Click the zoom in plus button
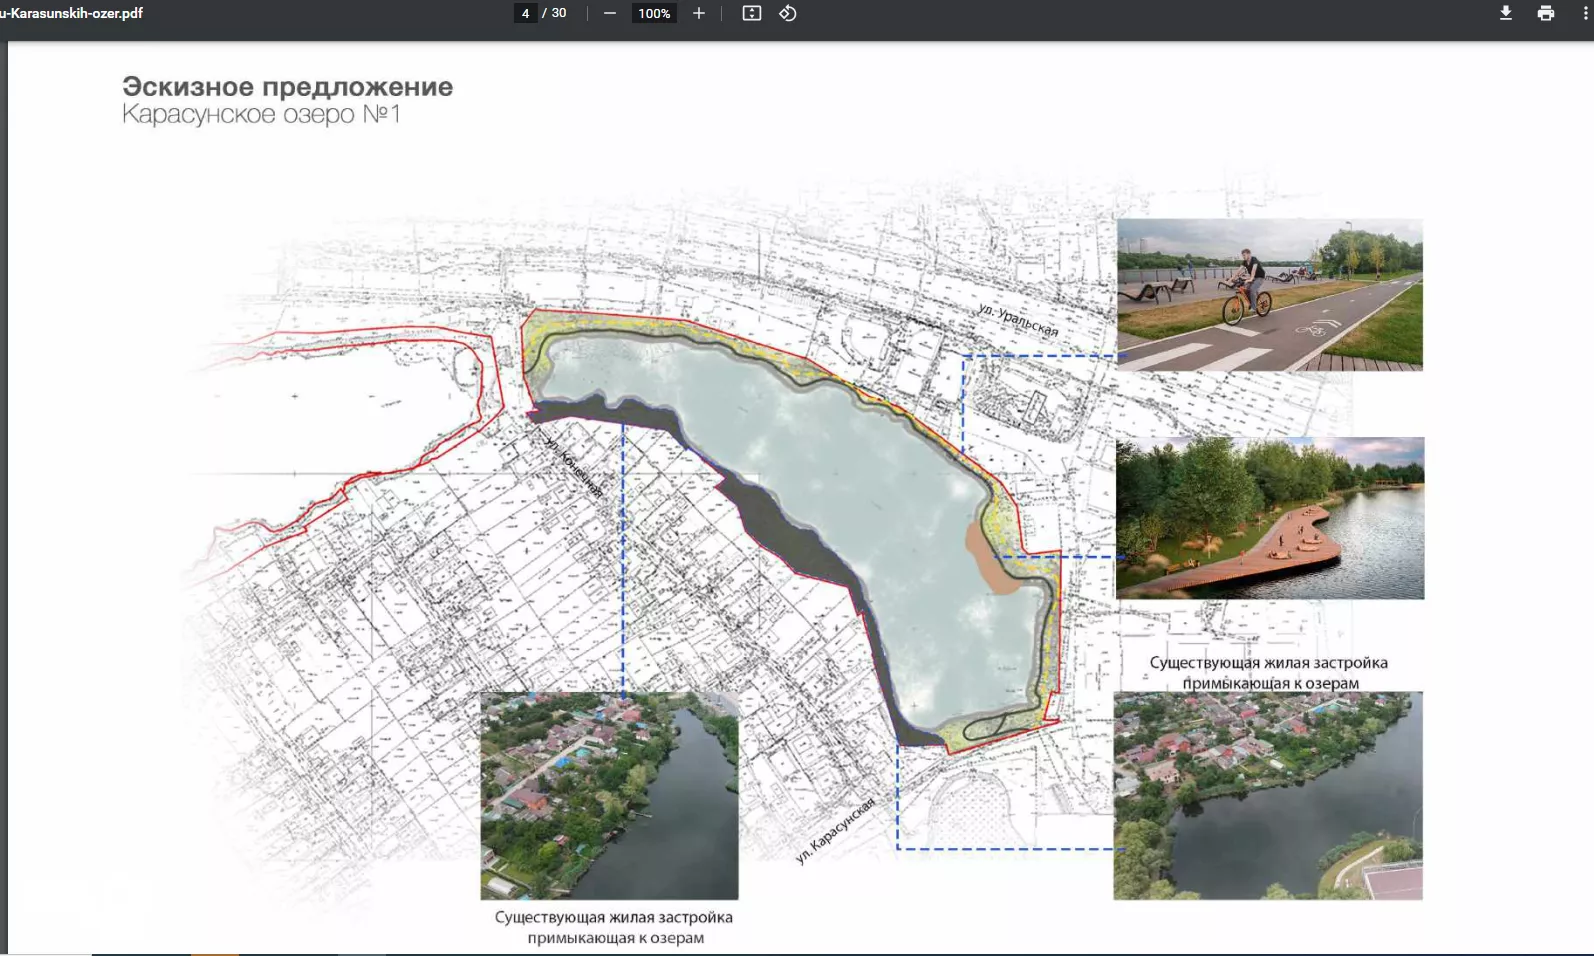This screenshot has width=1594, height=956. tap(698, 13)
